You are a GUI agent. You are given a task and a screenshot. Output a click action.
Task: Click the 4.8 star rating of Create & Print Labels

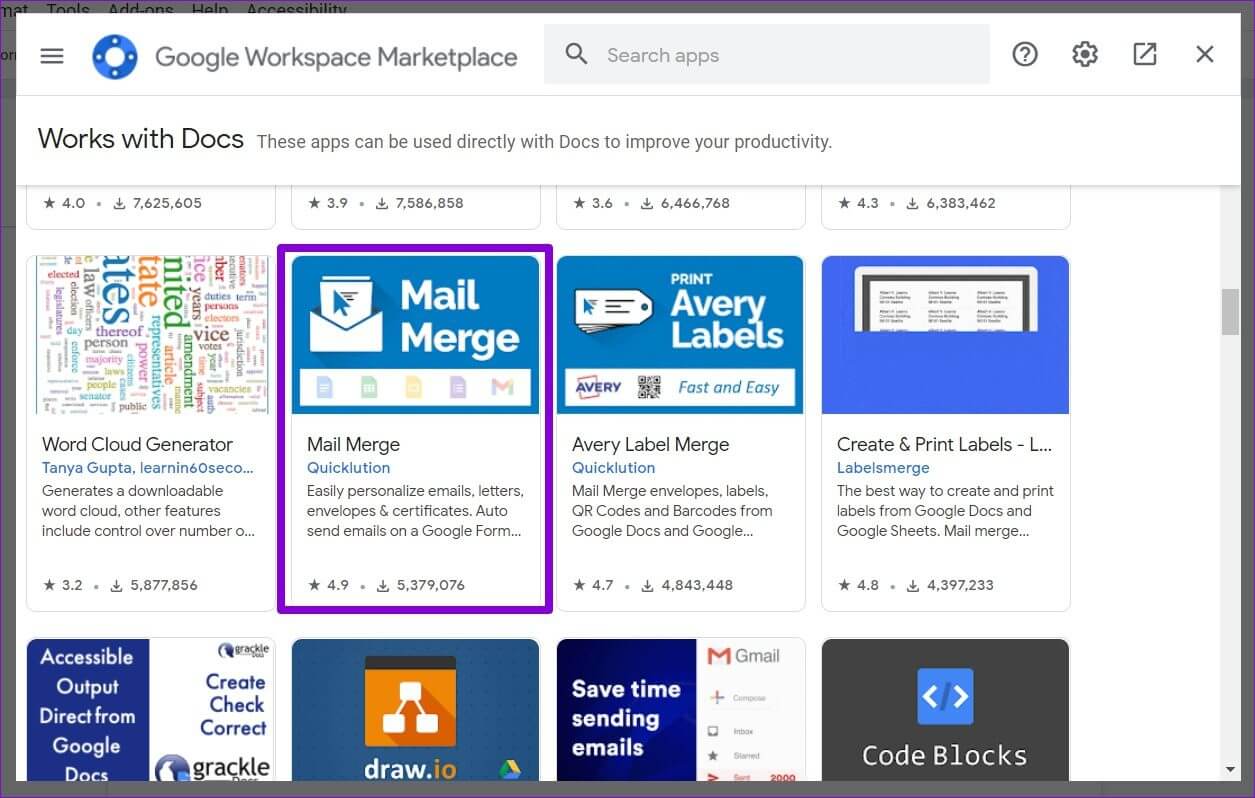(x=858, y=585)
